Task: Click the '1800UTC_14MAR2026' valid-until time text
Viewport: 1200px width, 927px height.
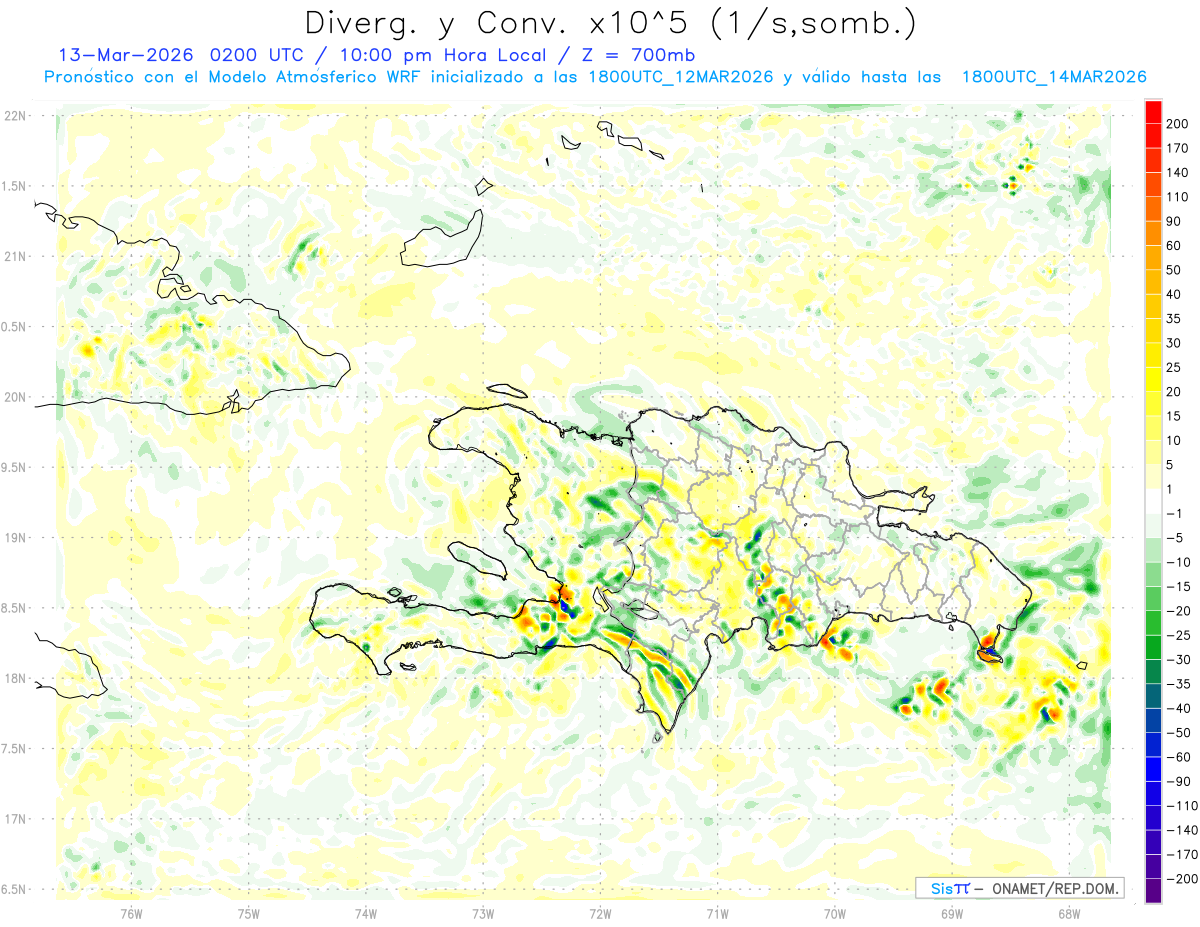Action: point(1053,77)
